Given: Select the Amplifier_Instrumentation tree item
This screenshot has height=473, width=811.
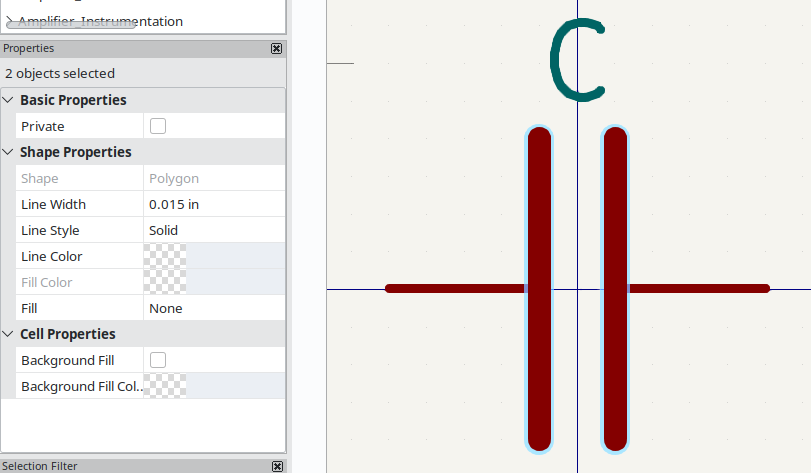Looking at the screenshot, I should [x=100, y=21].
